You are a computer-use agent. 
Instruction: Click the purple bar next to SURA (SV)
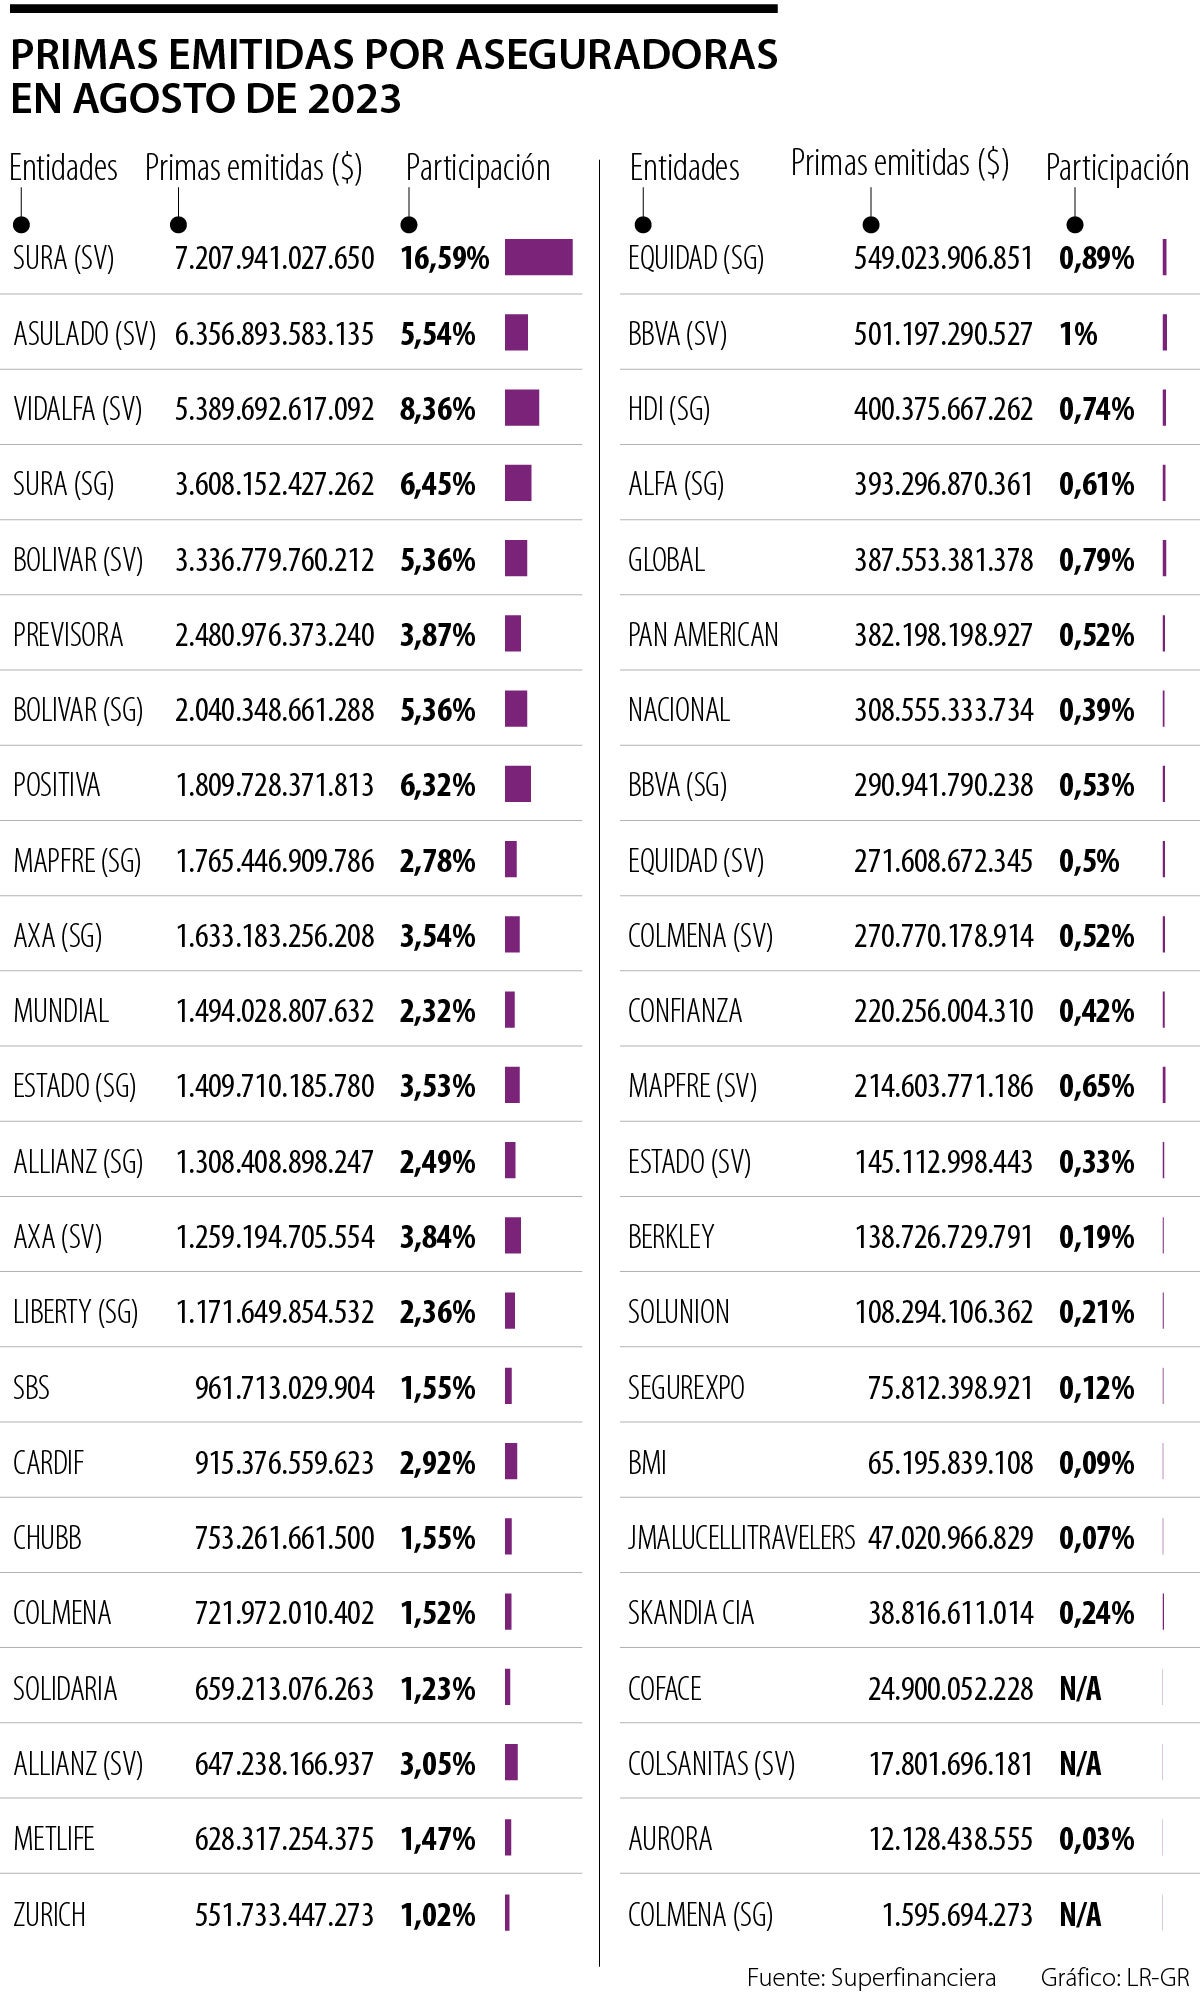click(538, 257)
